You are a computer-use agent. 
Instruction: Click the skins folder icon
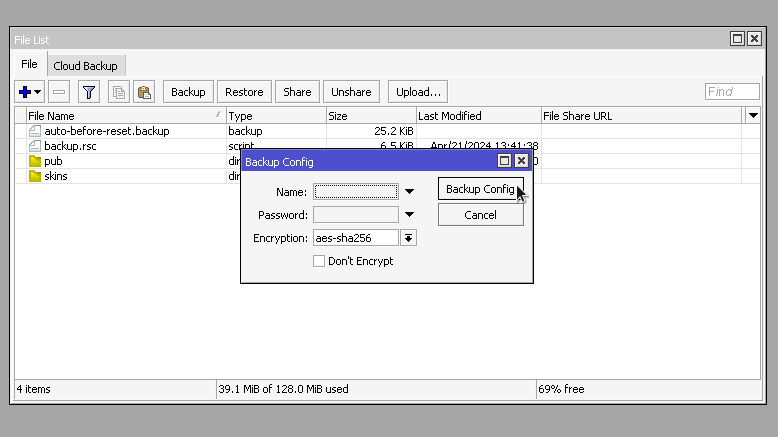pyautogui.click(x=35, y=176)
